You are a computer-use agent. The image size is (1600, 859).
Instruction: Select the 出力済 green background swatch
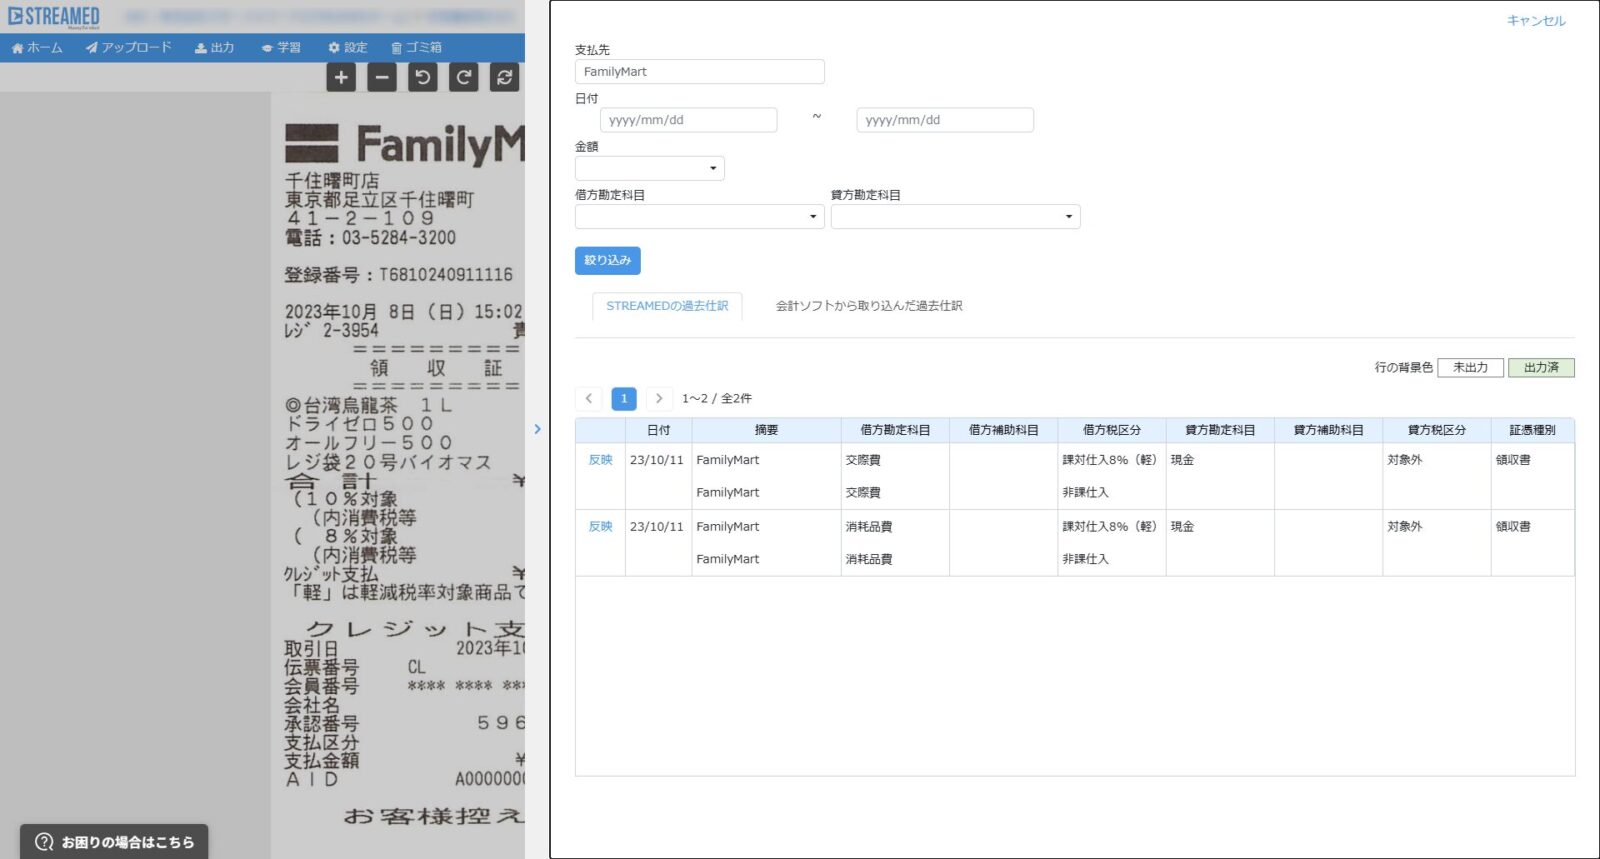click(1541, 368)
